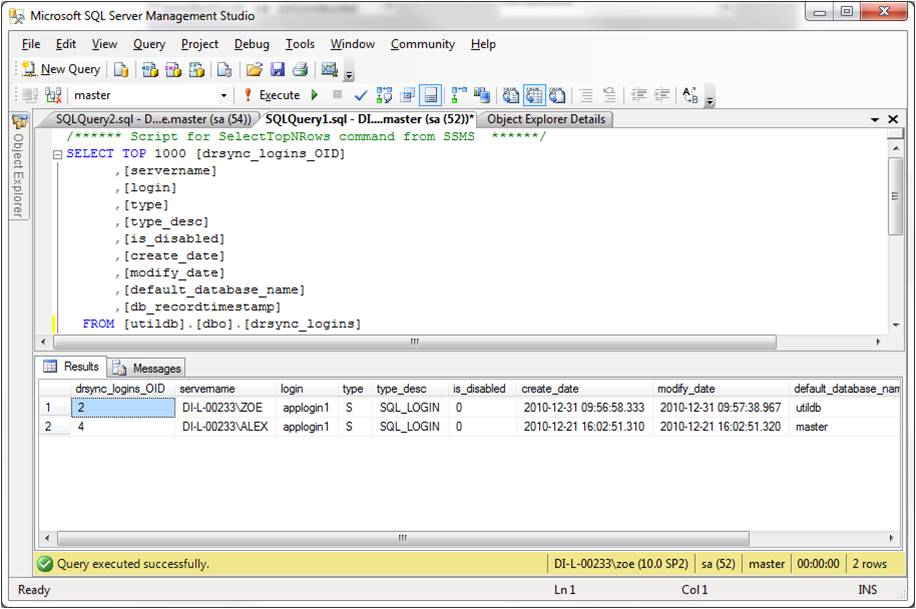Click the New Query toolbar button
Screen dimensions: 916x609
[62, 69]
